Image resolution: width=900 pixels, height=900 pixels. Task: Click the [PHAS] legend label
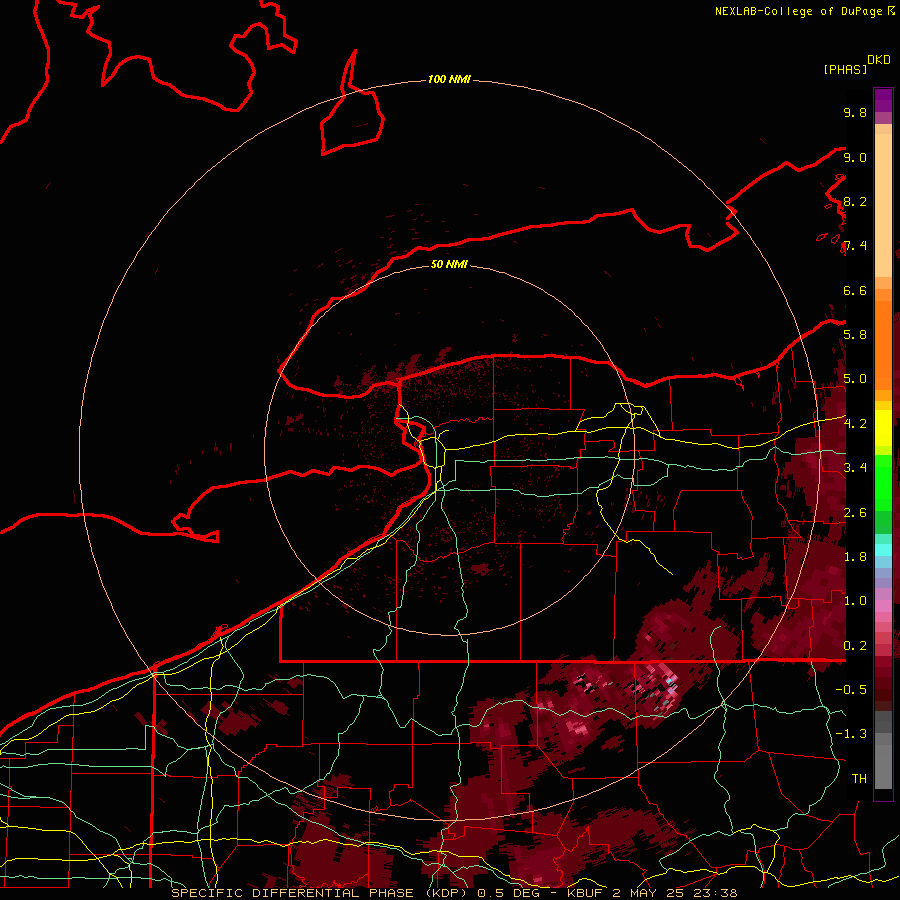(845, 70)
